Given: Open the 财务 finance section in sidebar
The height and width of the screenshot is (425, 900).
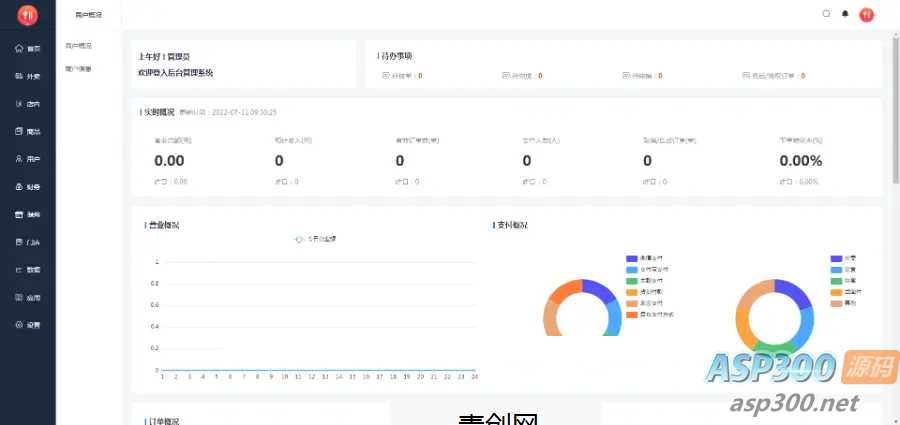Looking at the screenshot, I should [27, 187].
